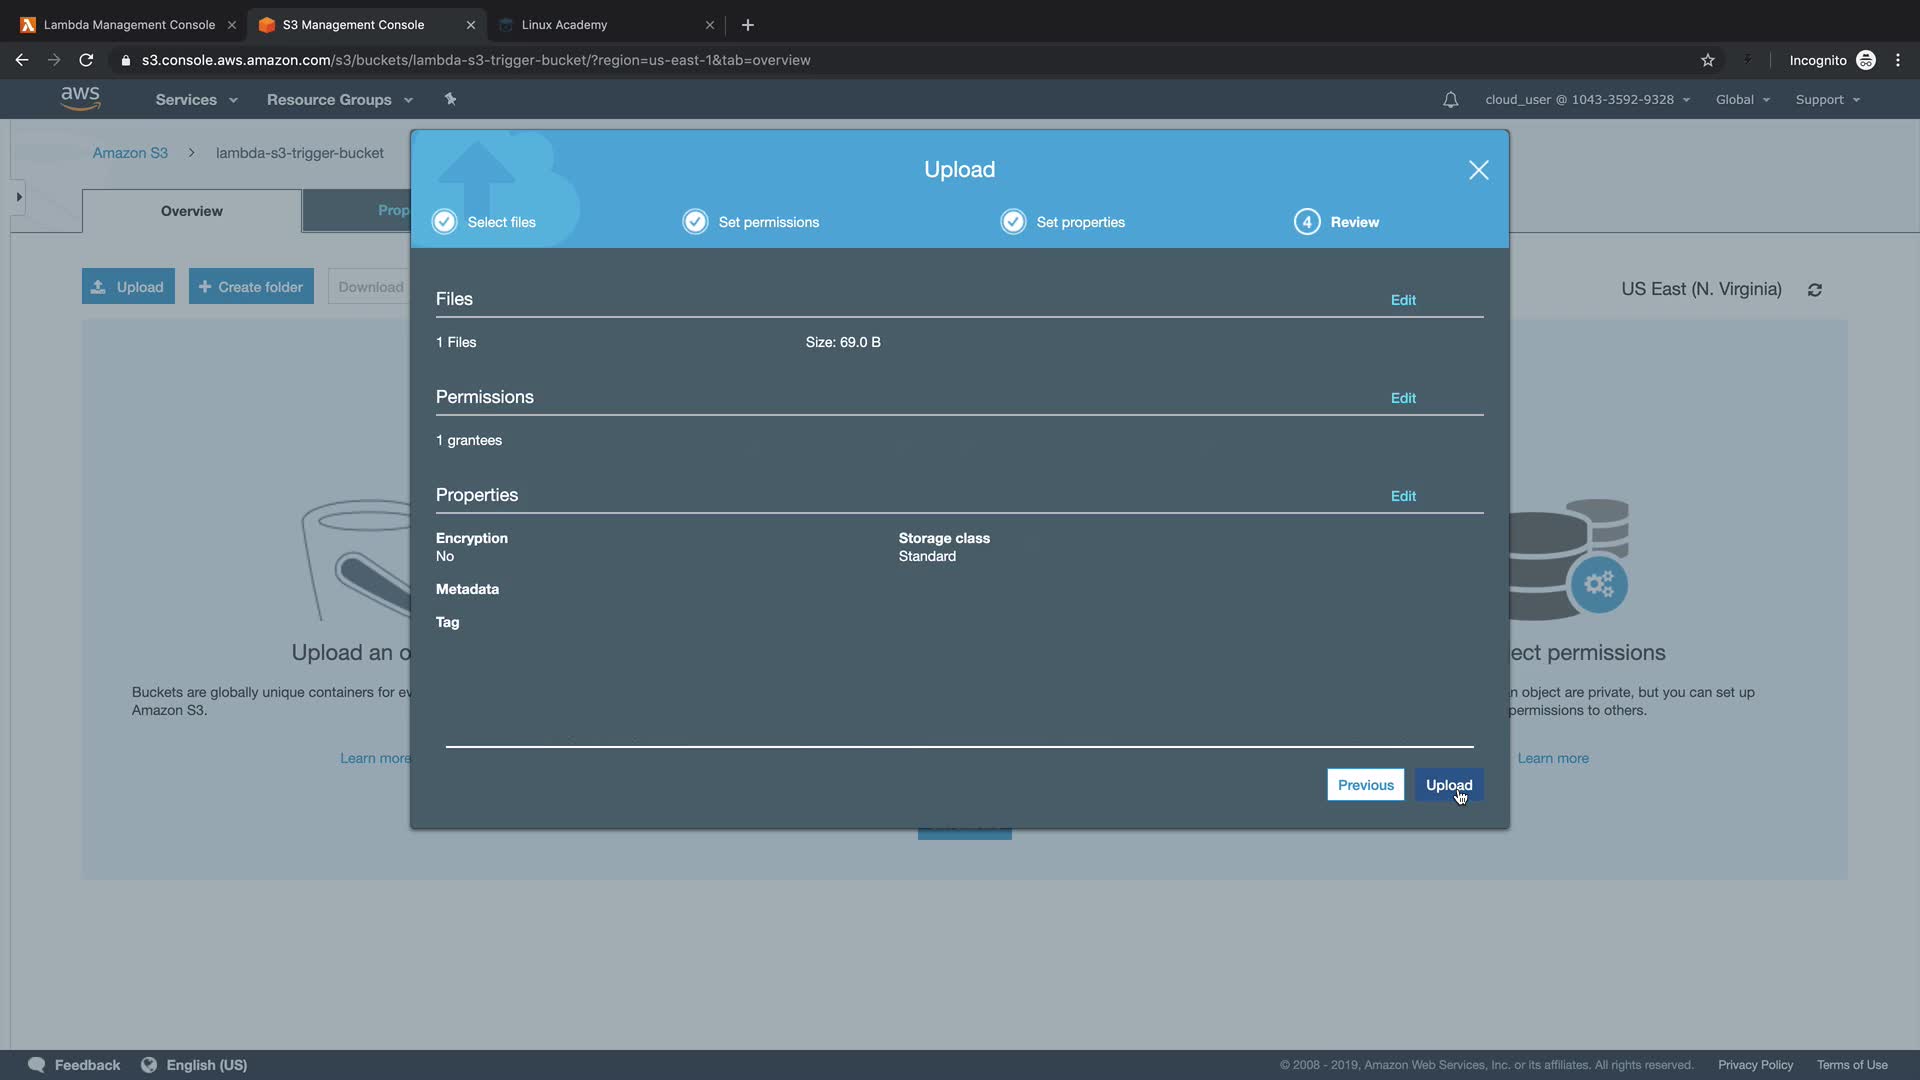Reload page with browser refresh icon

(x=86, y=60)
